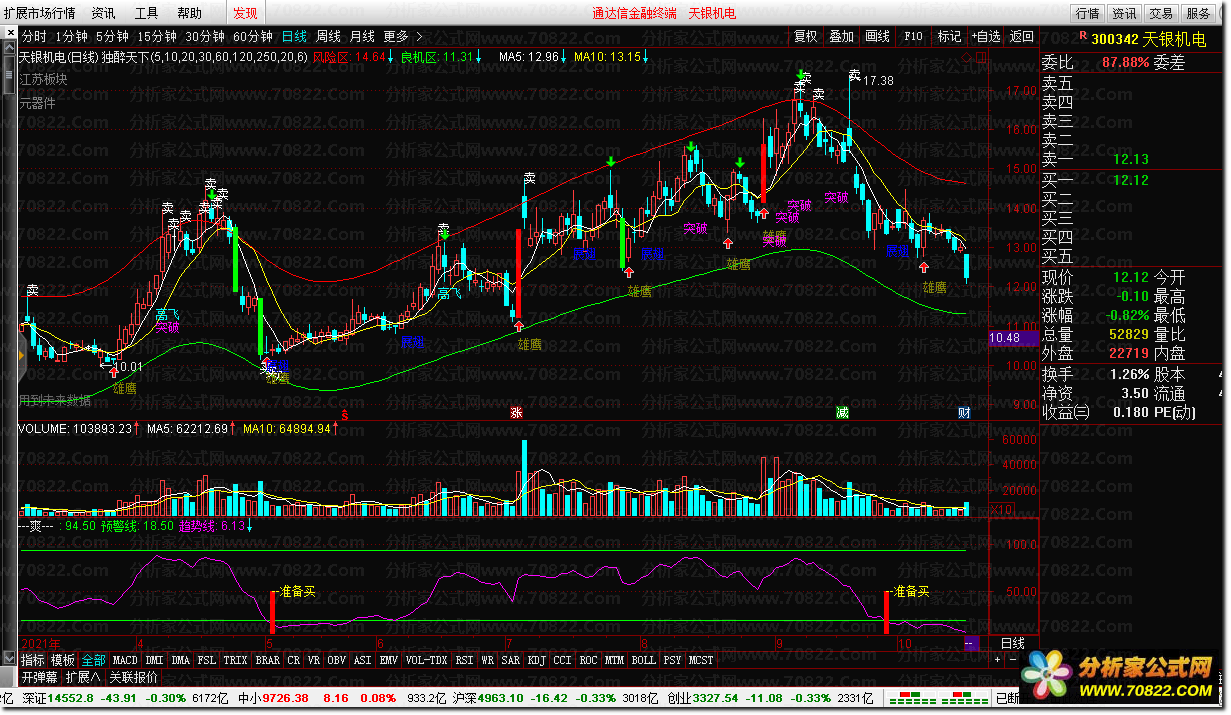
Task: Click the 减 marker under the price chart
Action: 842,412
